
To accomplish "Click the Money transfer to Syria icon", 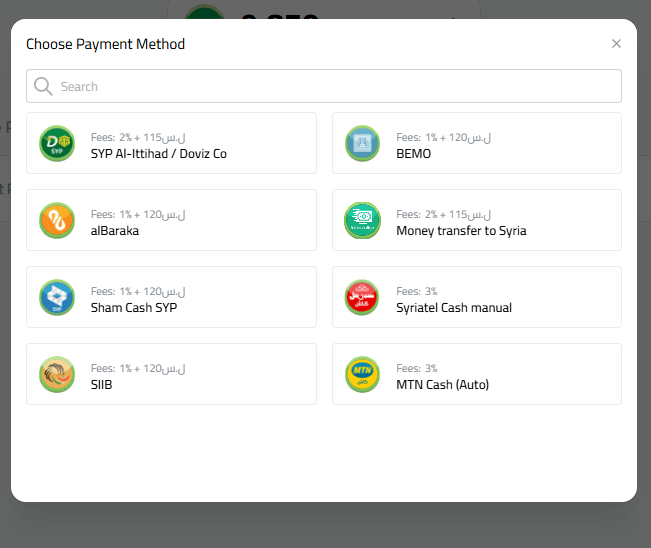I will (x=362, y=220).
